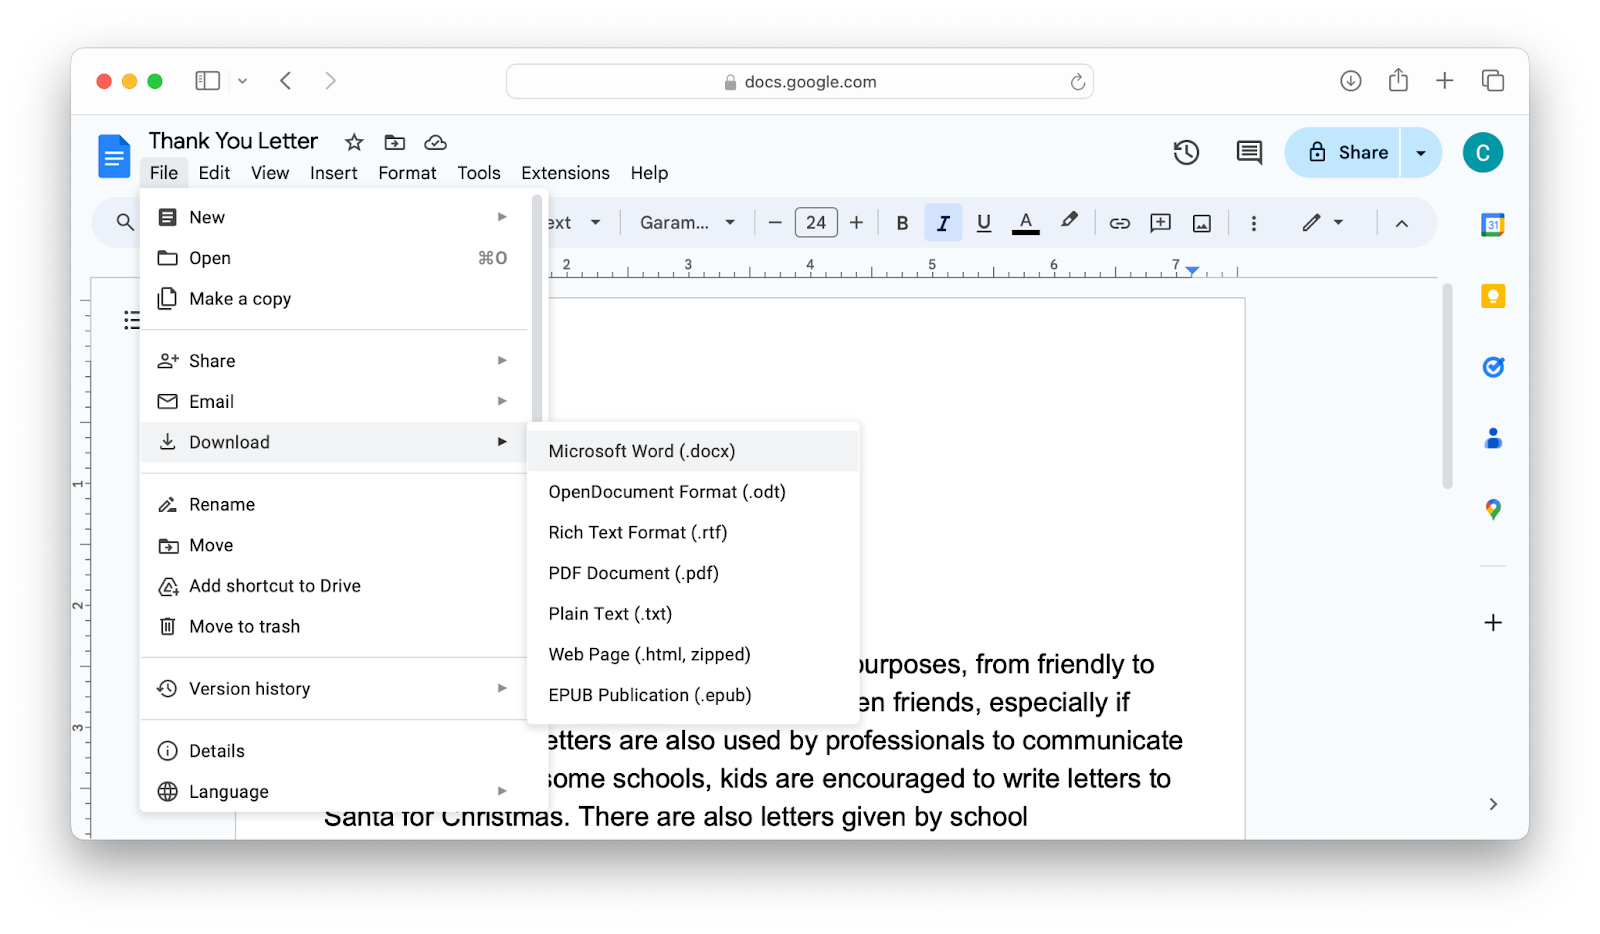Choose Make a copy from File menu
The image size is (1600, 934).
(x=240, y=298)
